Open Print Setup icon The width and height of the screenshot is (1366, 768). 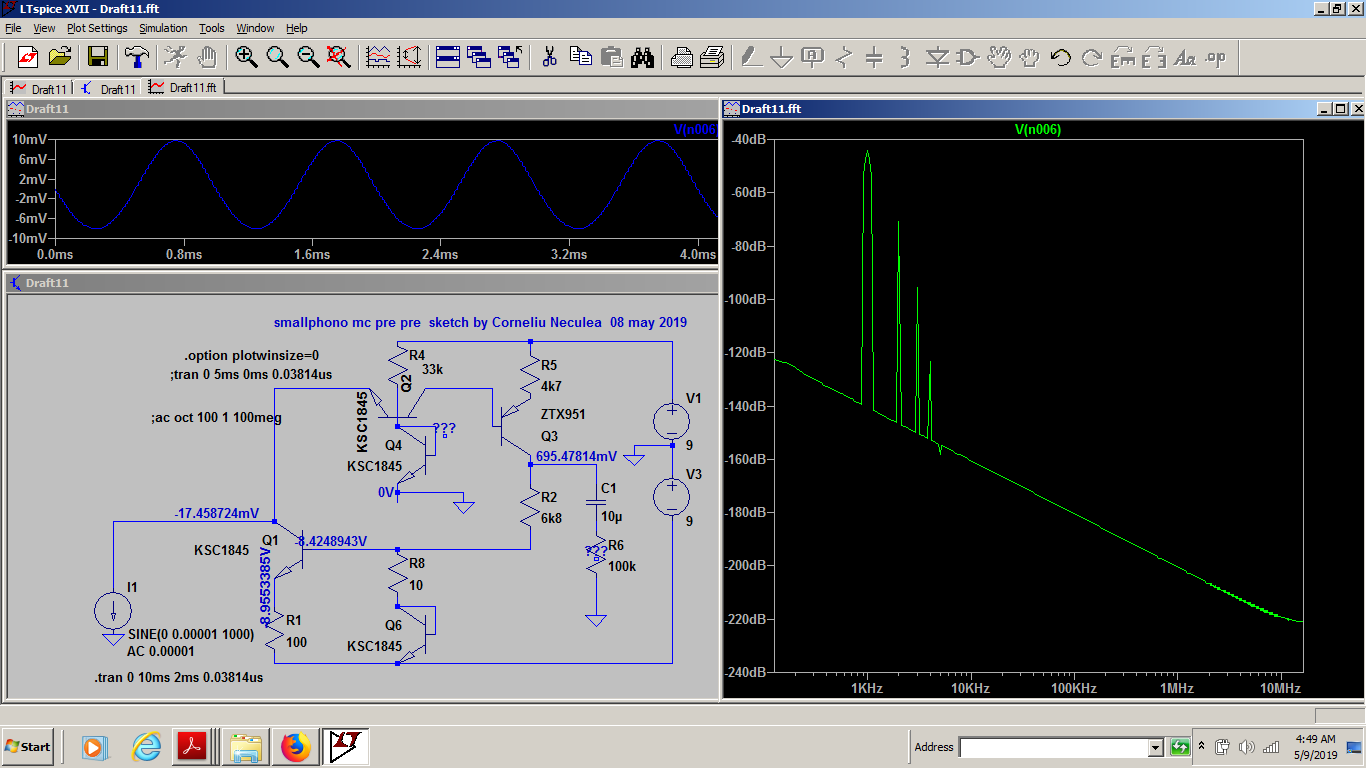click(x=681, y=56)
